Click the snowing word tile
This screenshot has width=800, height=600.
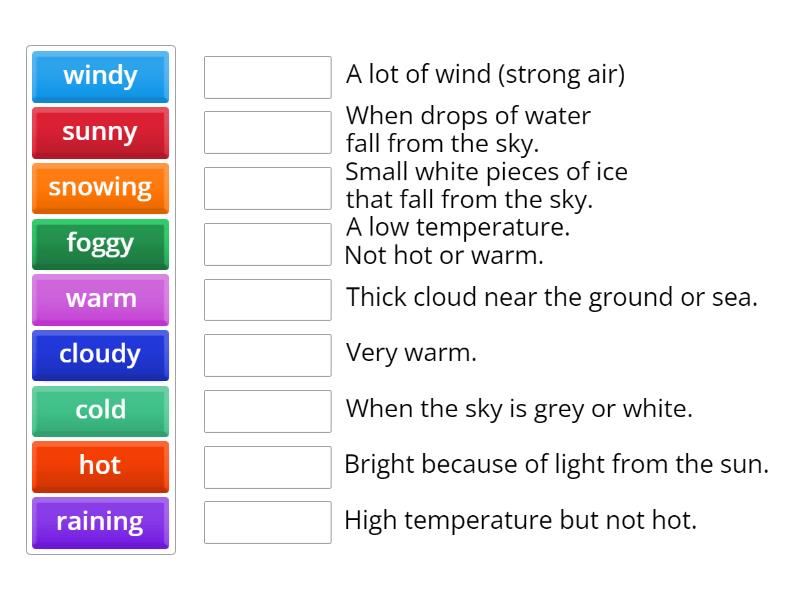tap(100, 188)
